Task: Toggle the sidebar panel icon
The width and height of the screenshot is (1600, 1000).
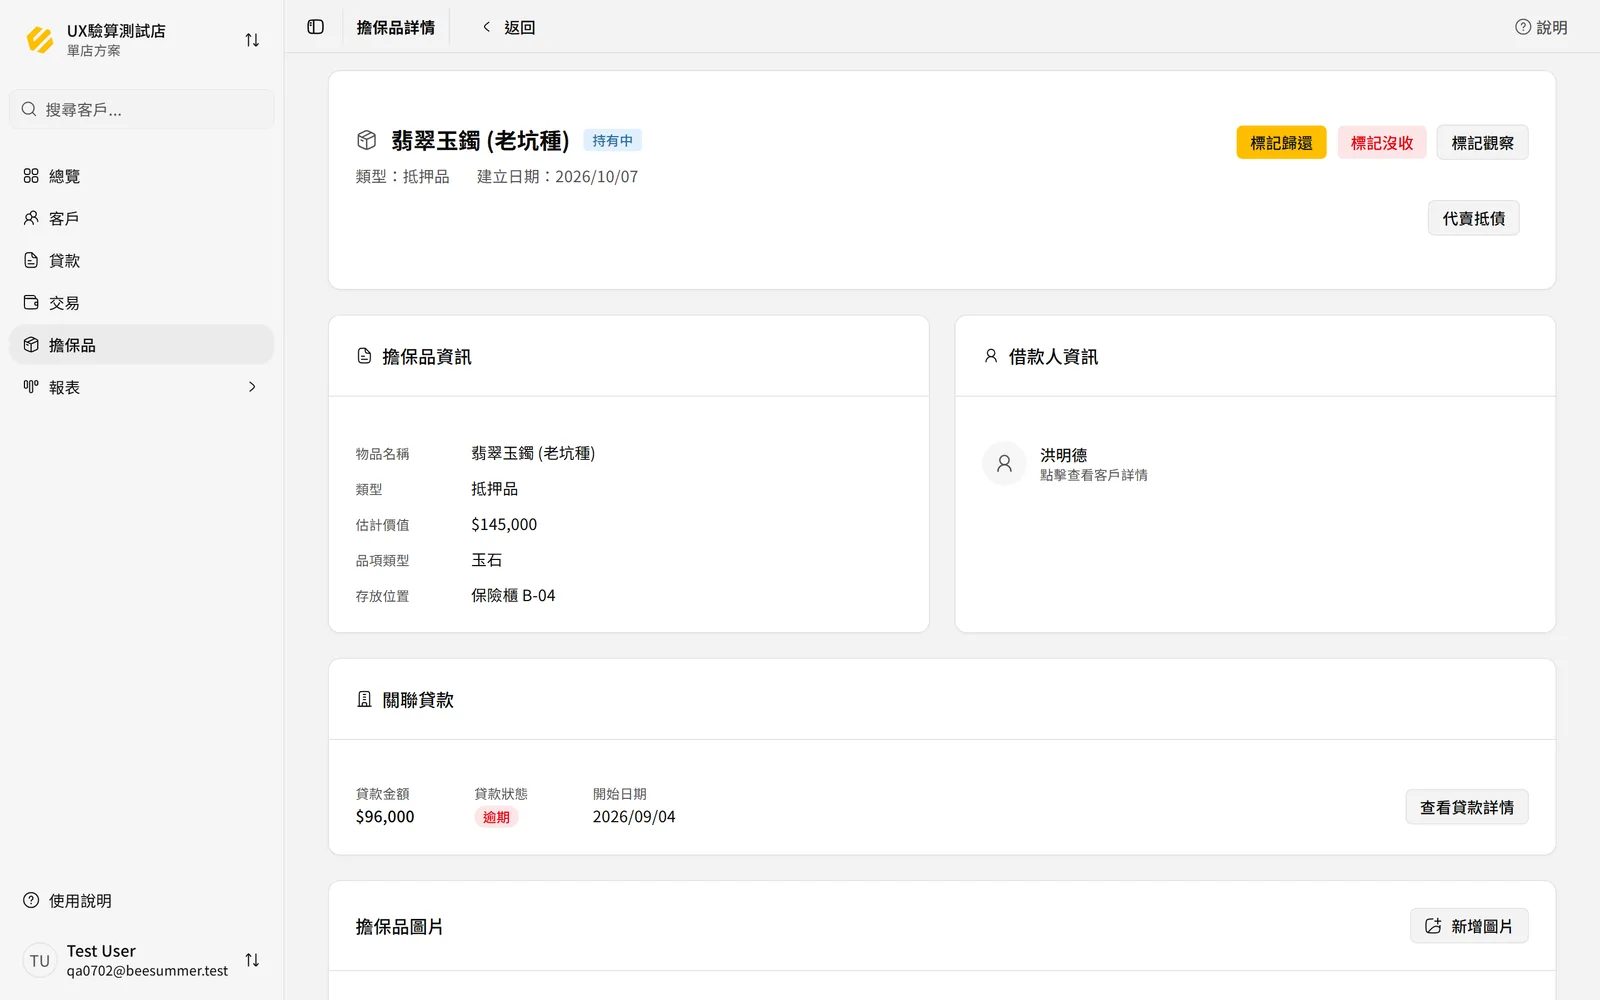Action: tap(316, 27)
